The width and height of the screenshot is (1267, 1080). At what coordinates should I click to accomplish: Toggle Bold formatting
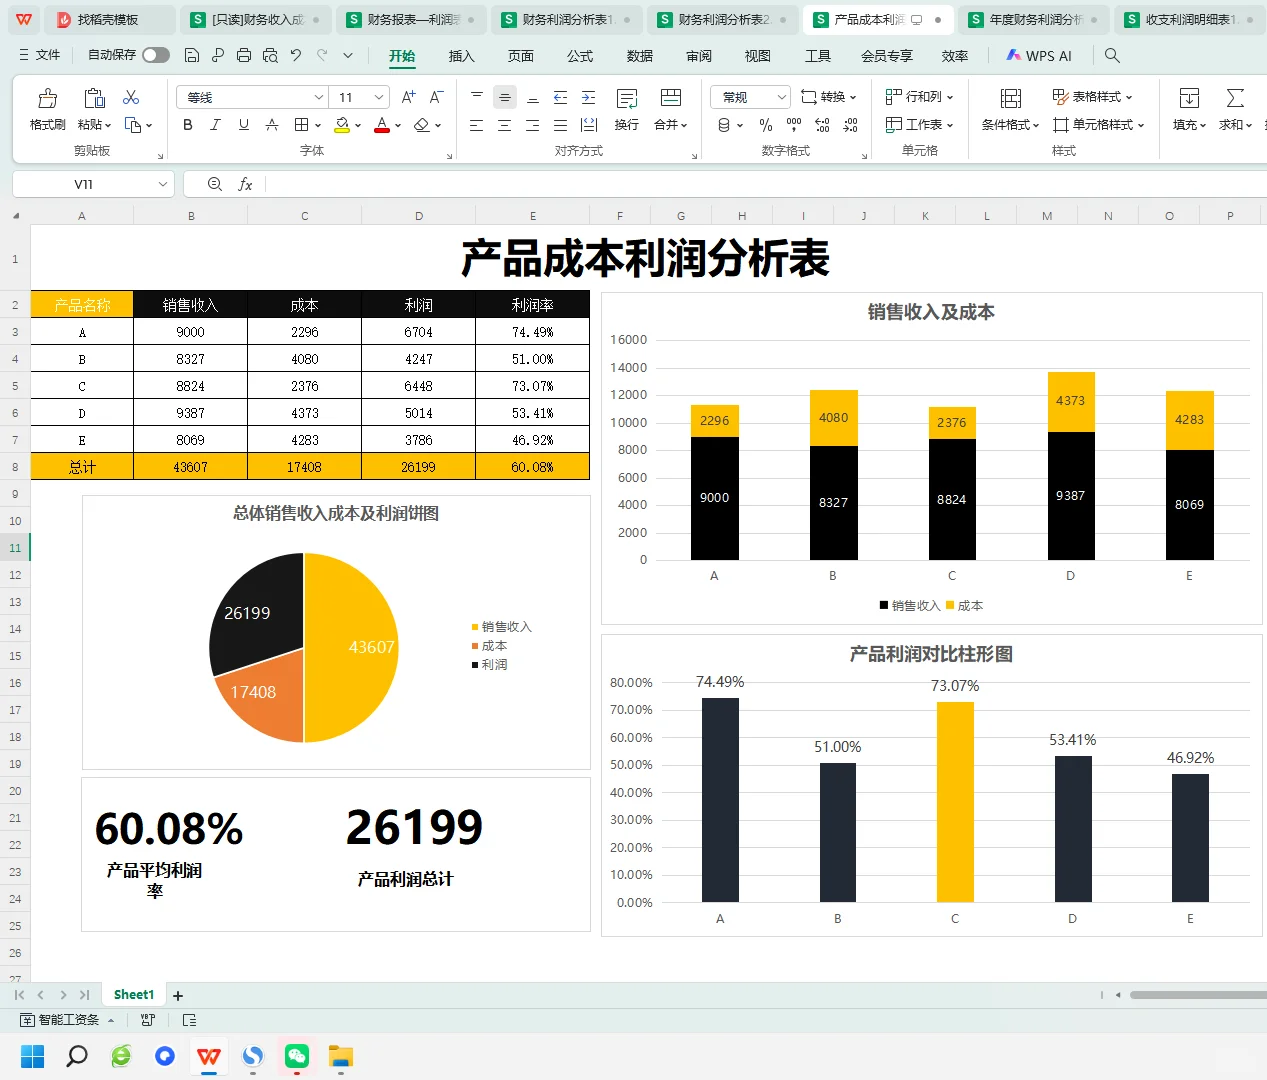[188, 125]
